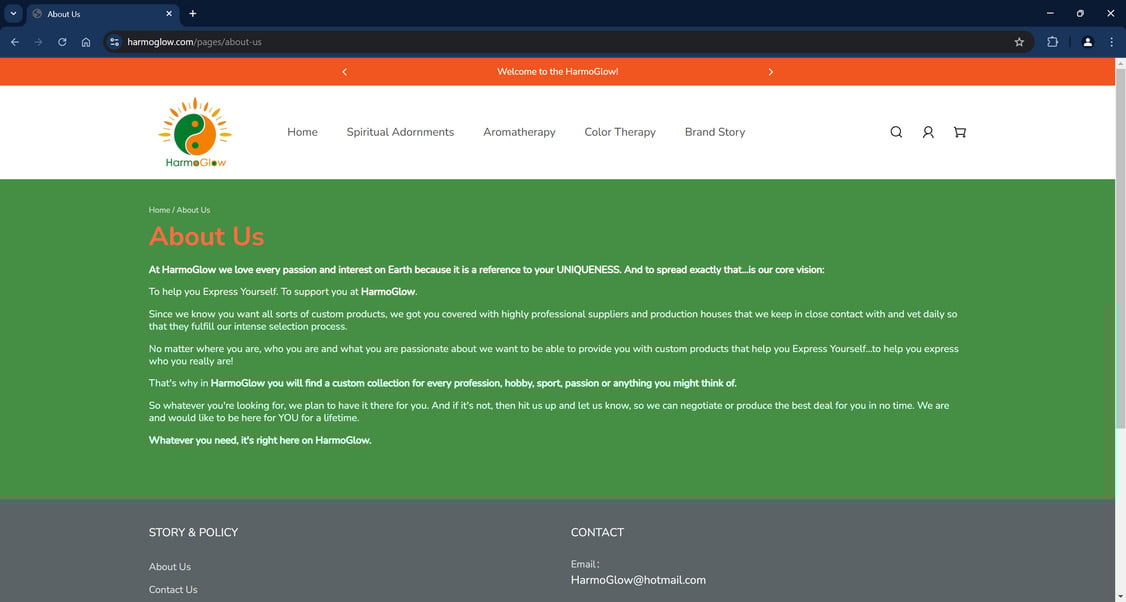The width and height of the screenshot is (1126, 602).
Task: Bookmark this page with star icon
Action: click(x=1019, y=42)
